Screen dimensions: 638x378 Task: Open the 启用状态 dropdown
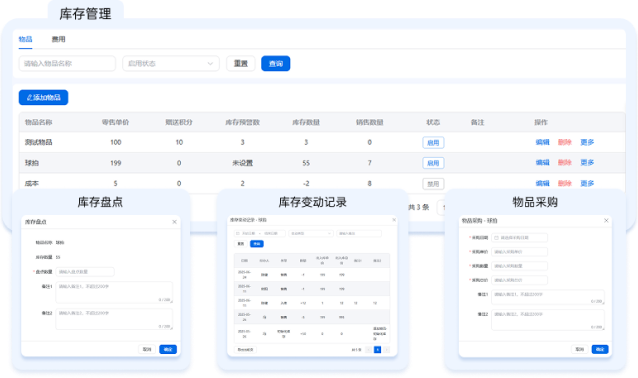[171, 63]
